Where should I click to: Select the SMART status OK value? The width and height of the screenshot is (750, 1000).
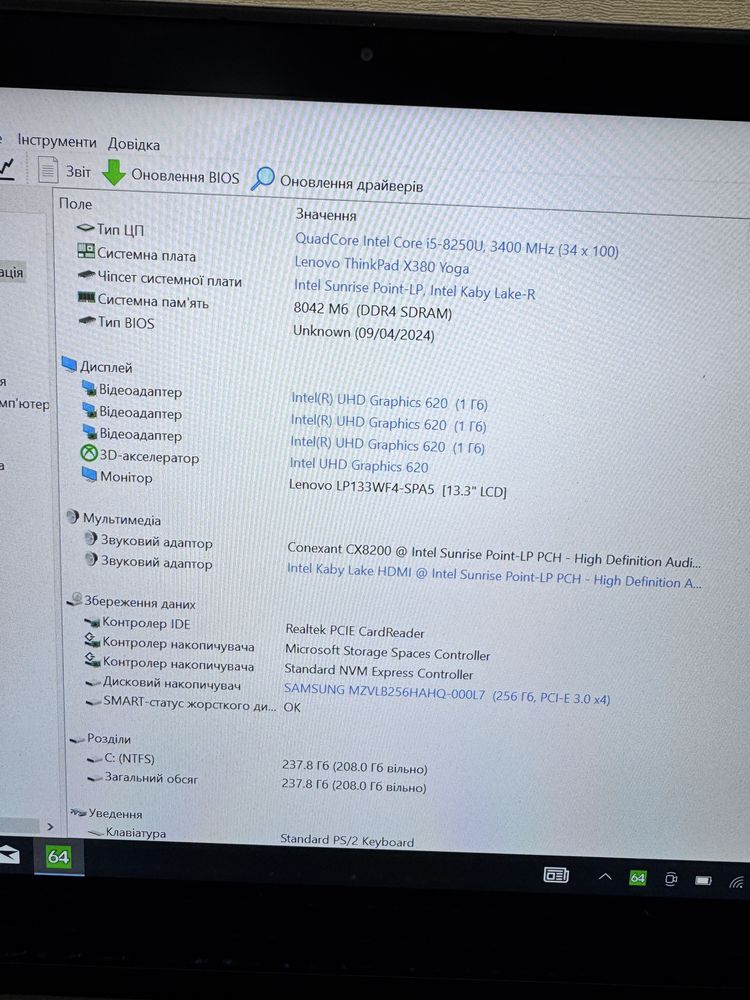tap(292, 707)
